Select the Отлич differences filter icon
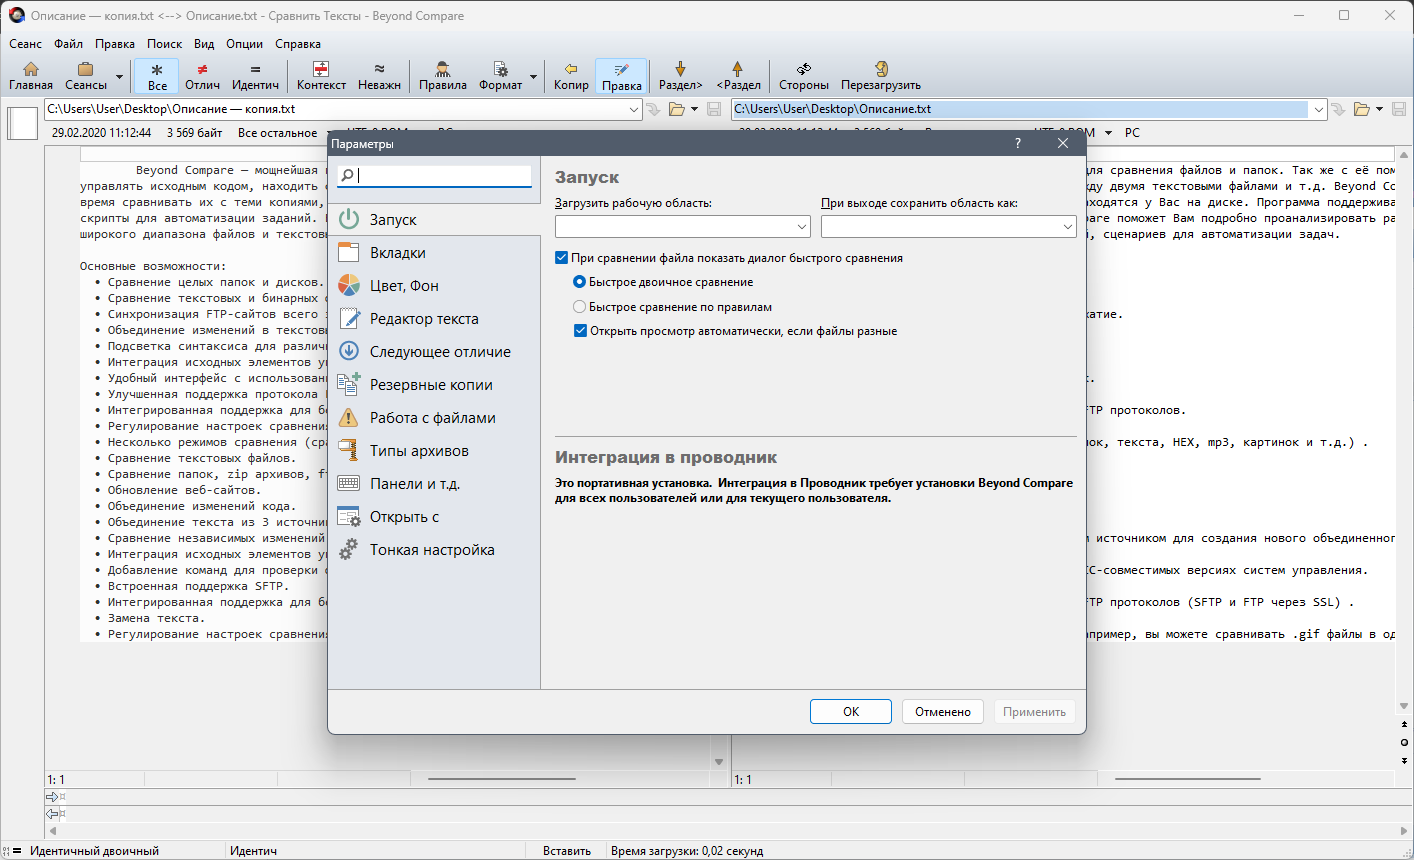The image size is (1414, 860). pyautogui.click(x=203, y=76)
